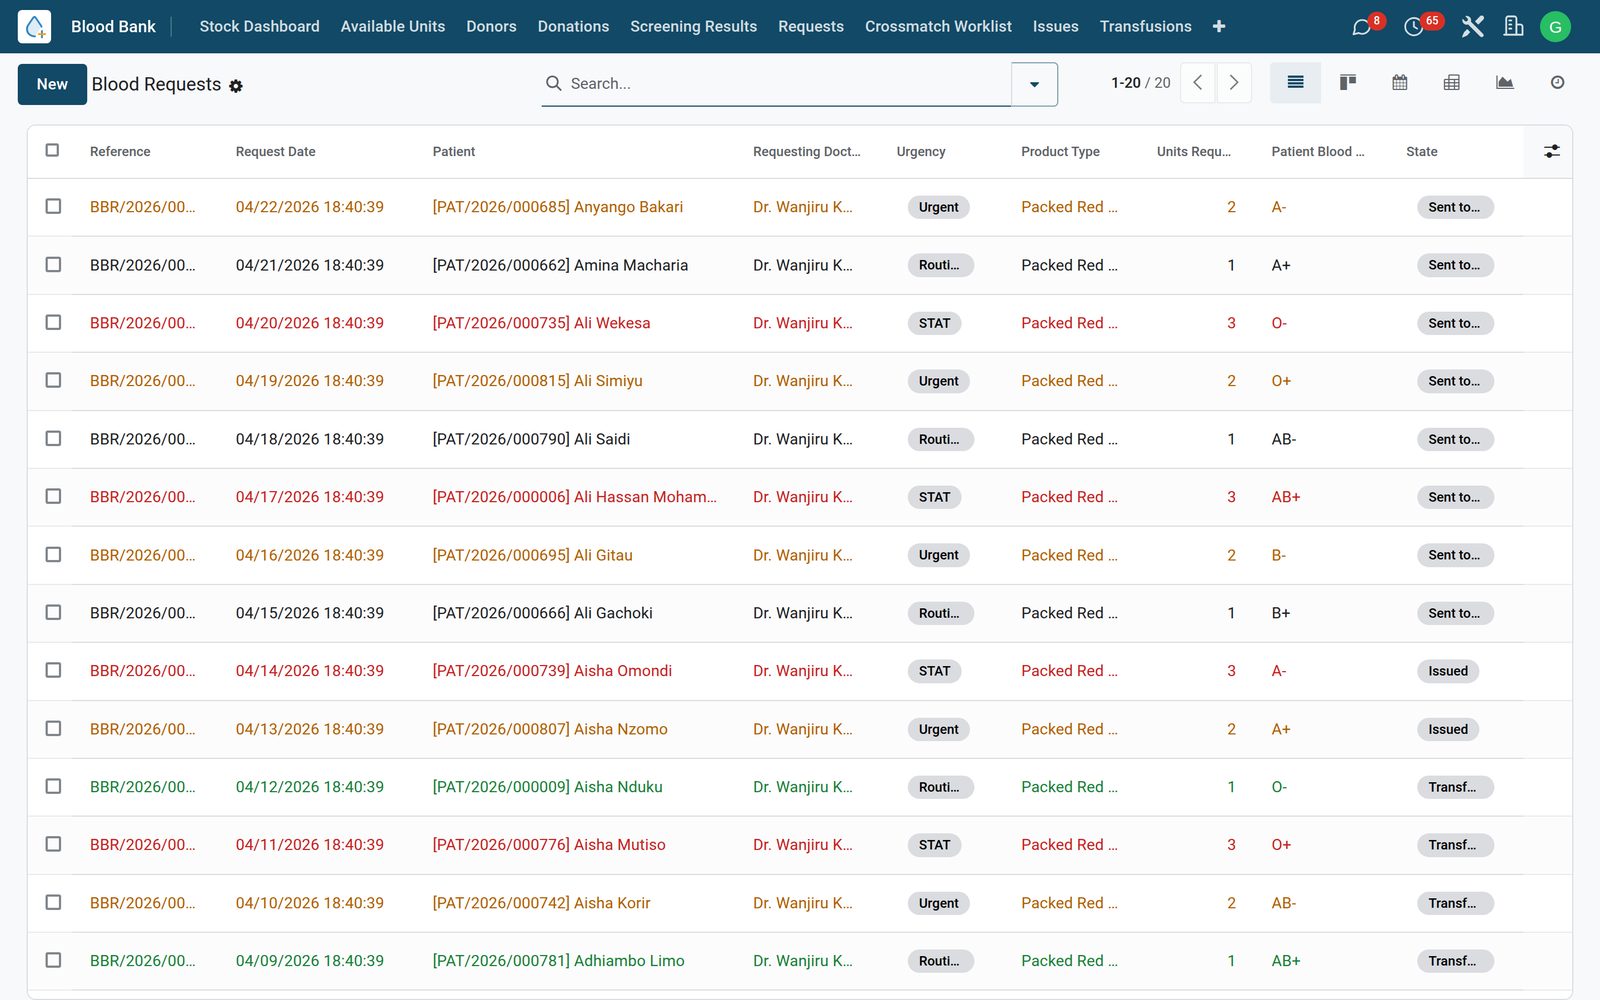Screen dimensions: 1600x1000
Task: Open the developer tools wrench icon
Action: pos(1472,27)
